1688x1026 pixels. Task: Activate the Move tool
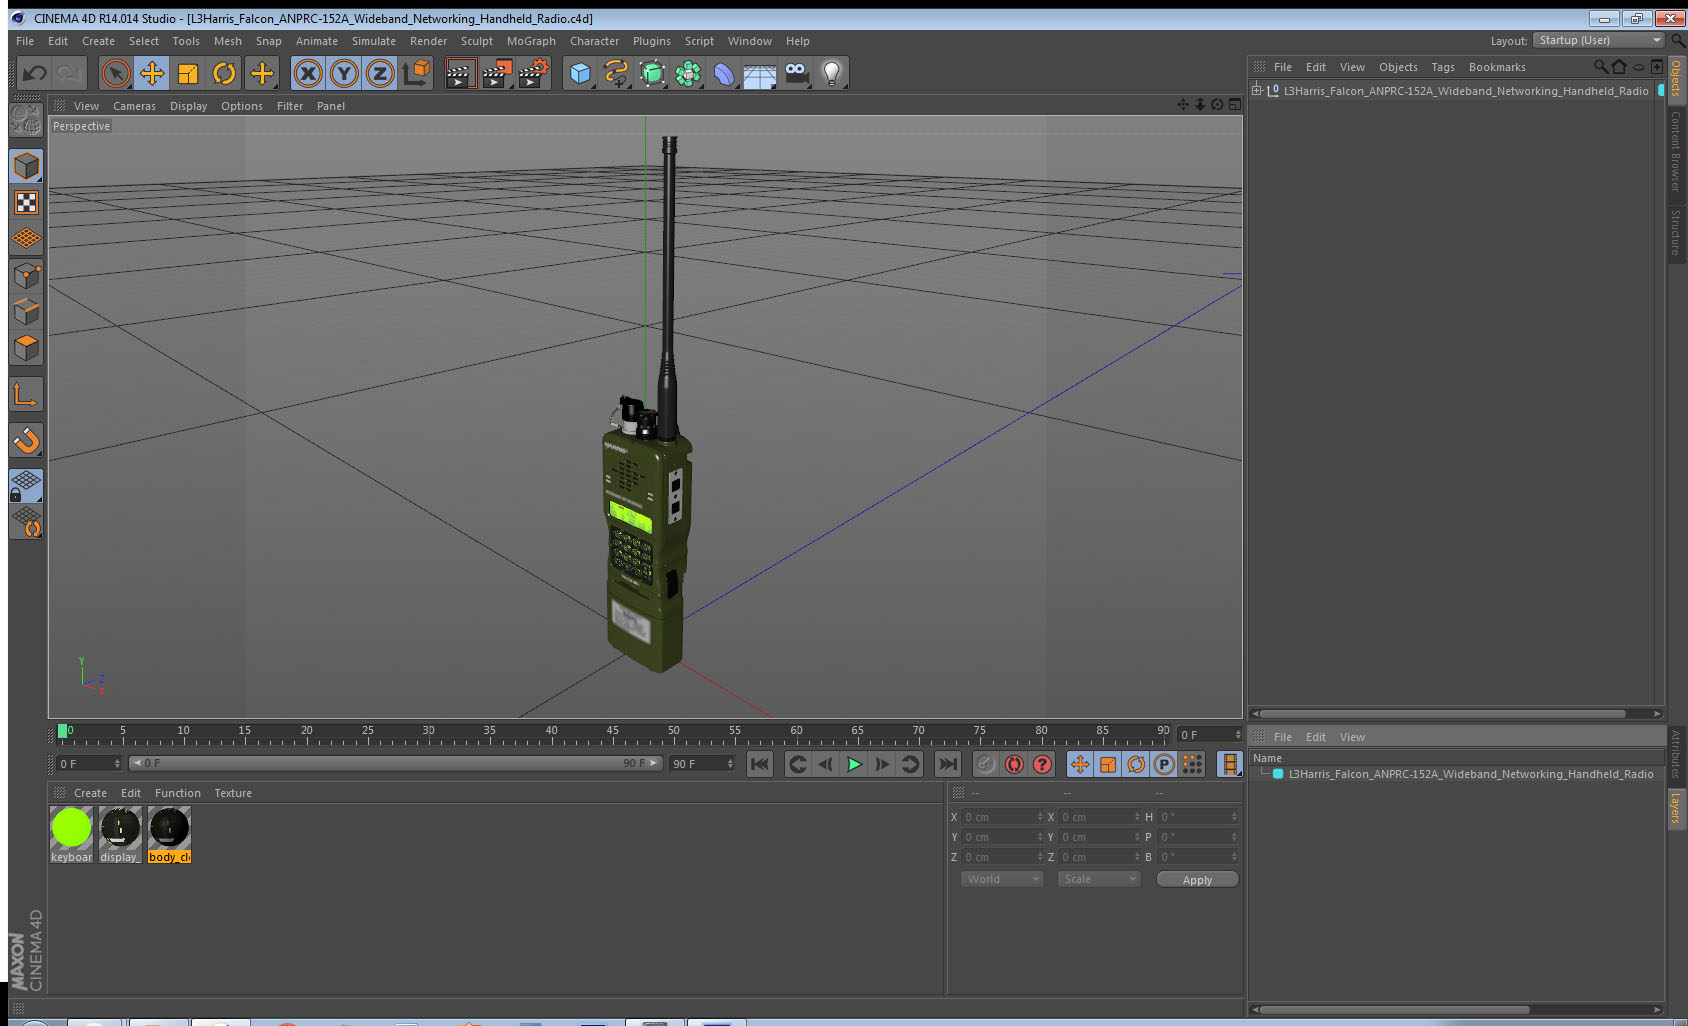point(152,73)
